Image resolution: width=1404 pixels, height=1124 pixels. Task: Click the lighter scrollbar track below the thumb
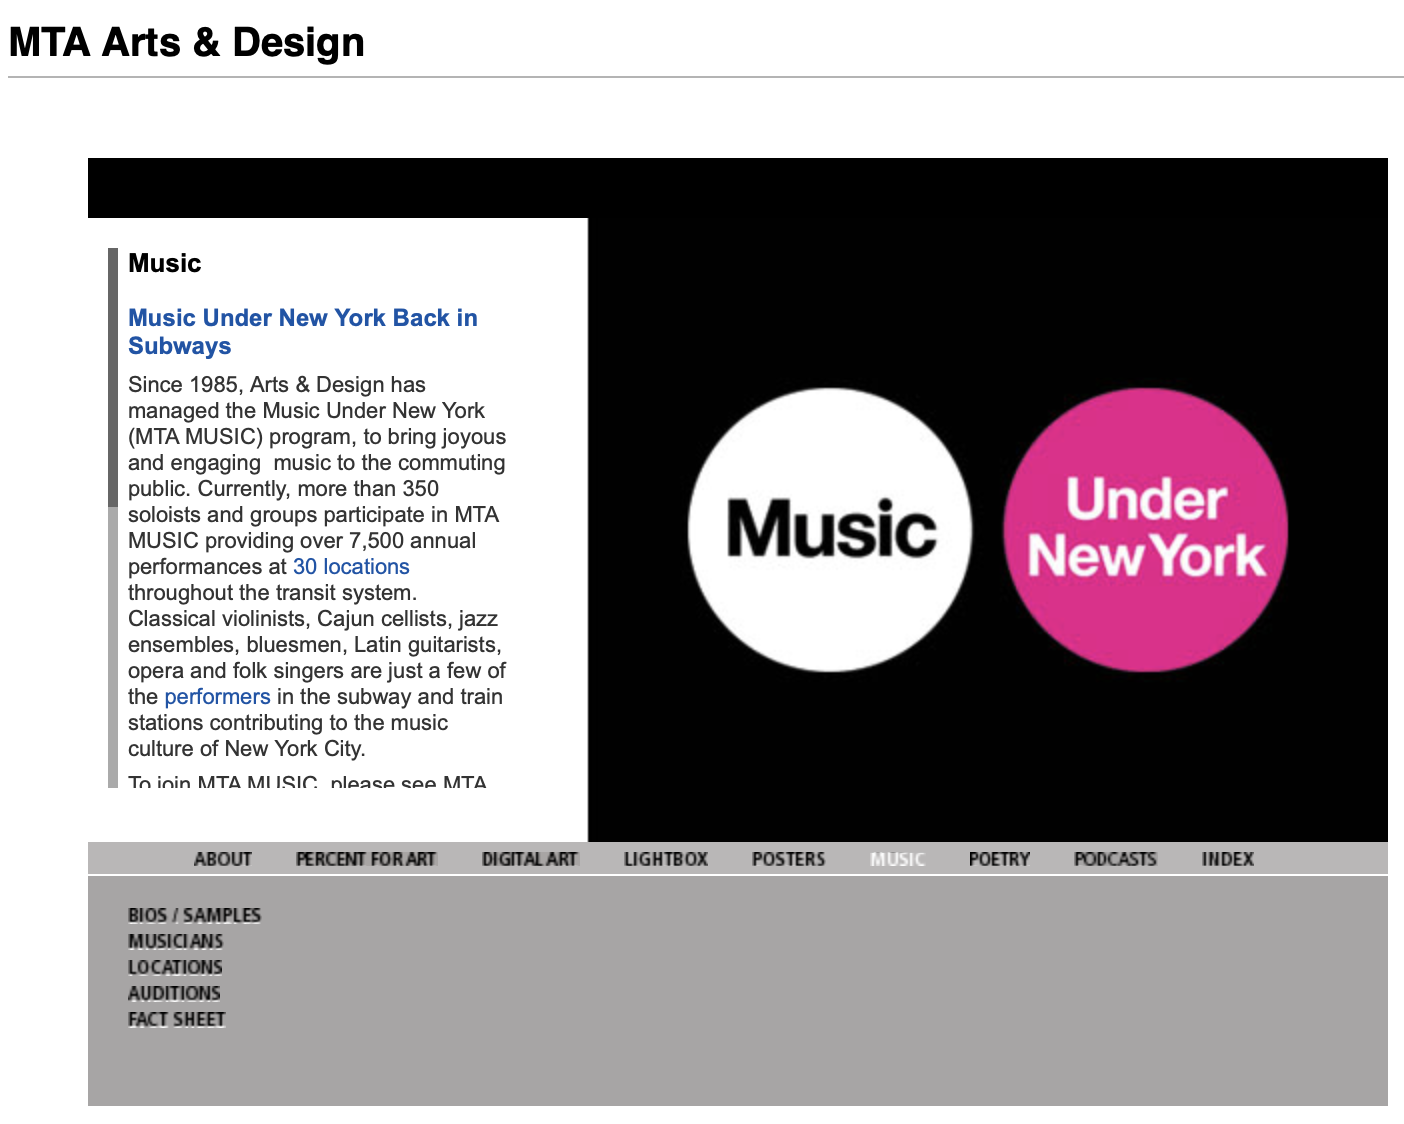click(x=113, y=648)
